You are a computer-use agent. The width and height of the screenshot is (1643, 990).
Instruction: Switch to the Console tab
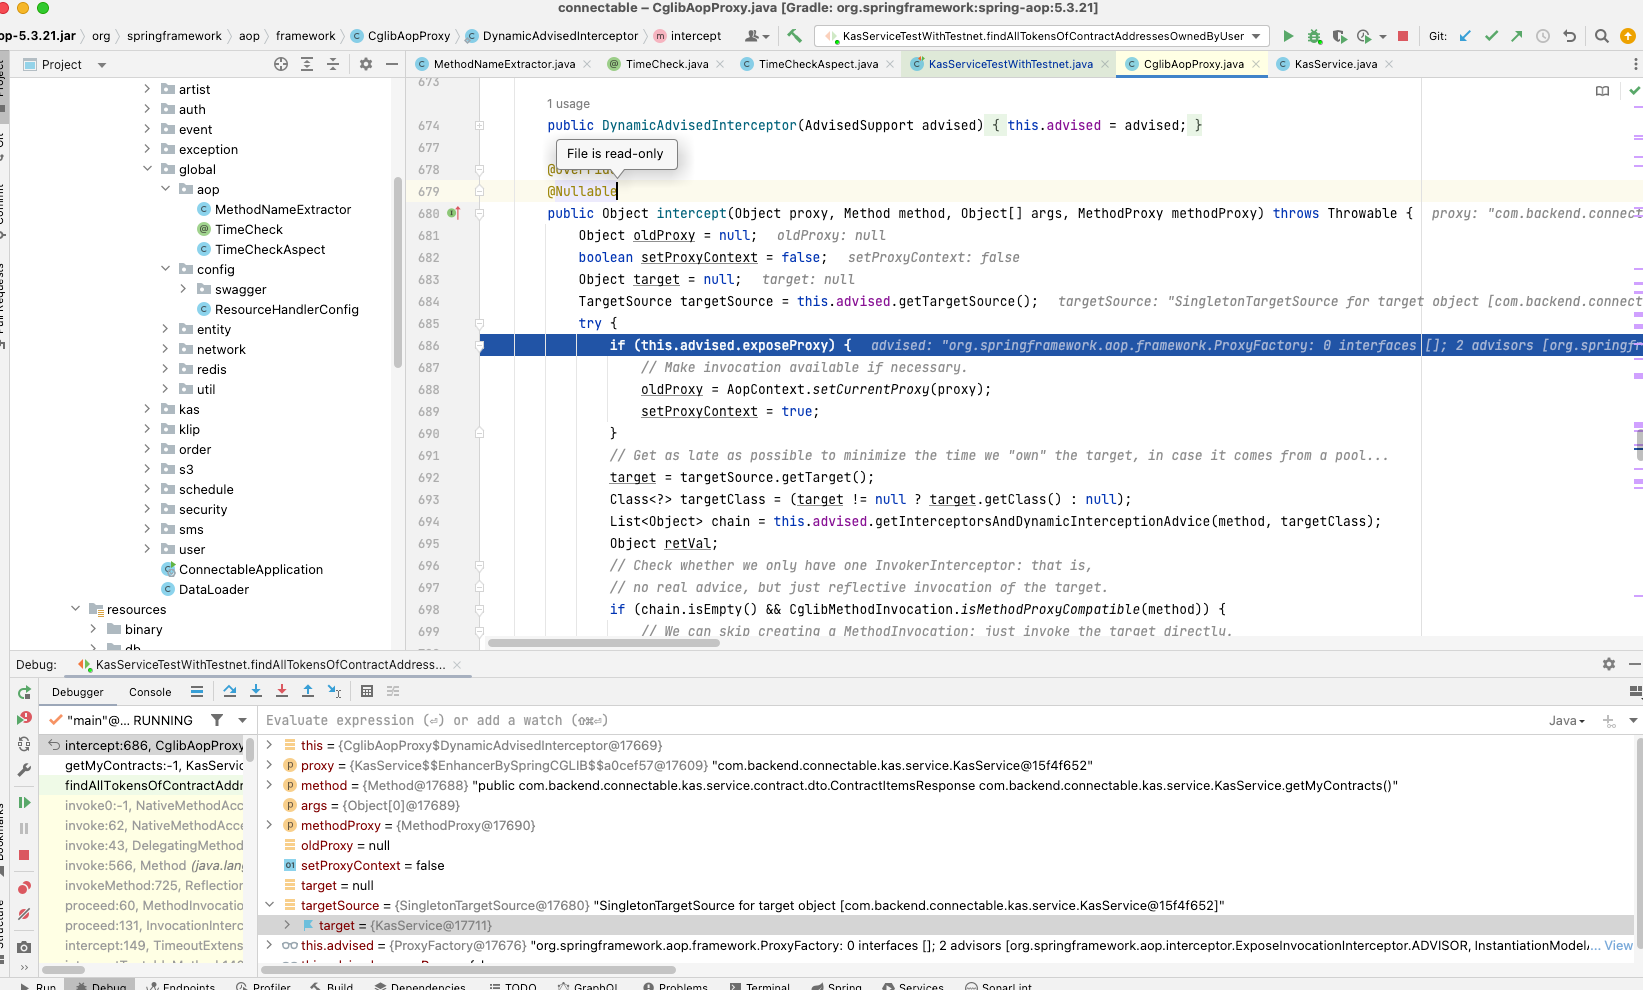150,692
